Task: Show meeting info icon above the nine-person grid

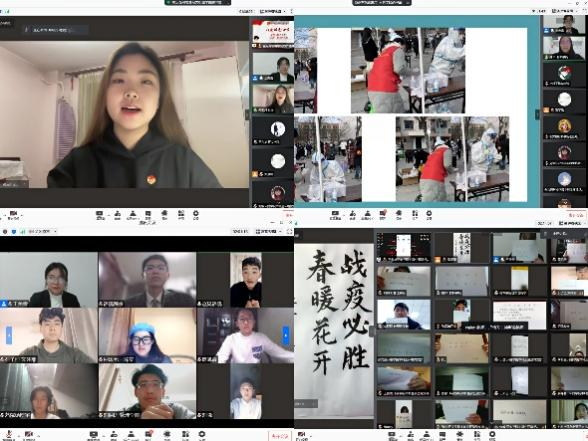Action: 5,232
